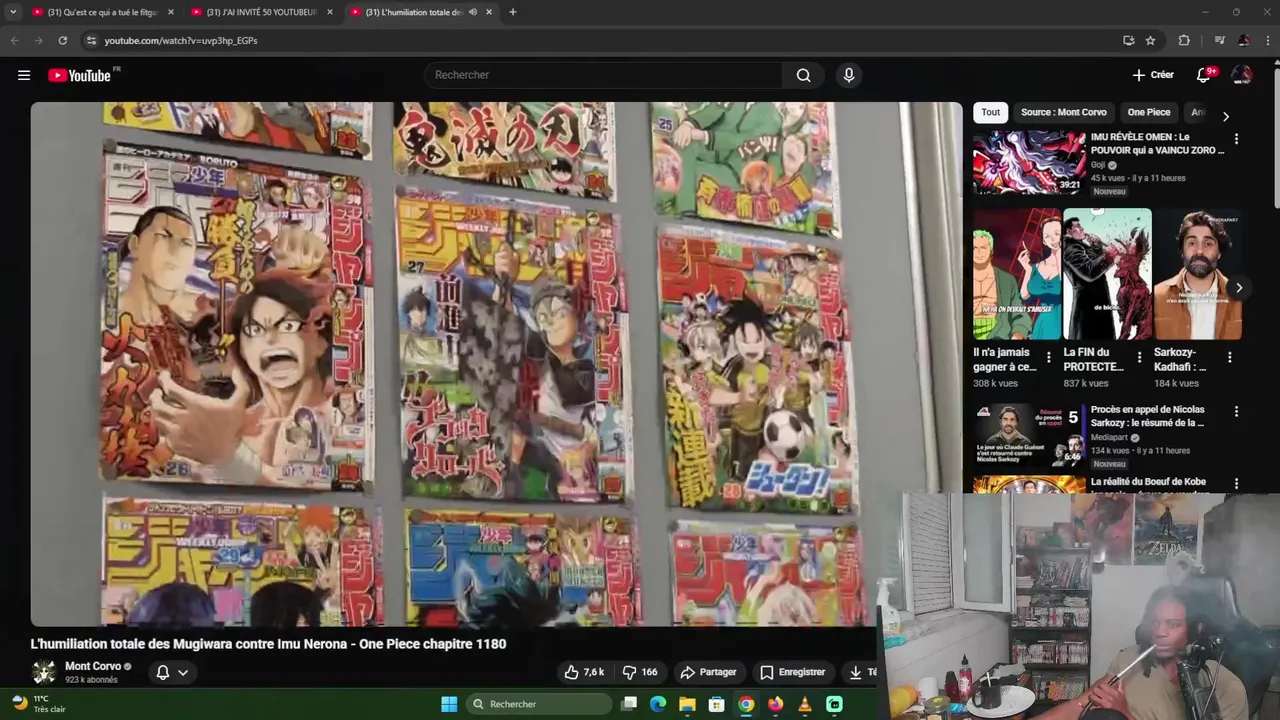Open the account avatar menu on YouTube
Image resolution: width=1280 pixels, height=720 pixels.
tap(1242, 75)
